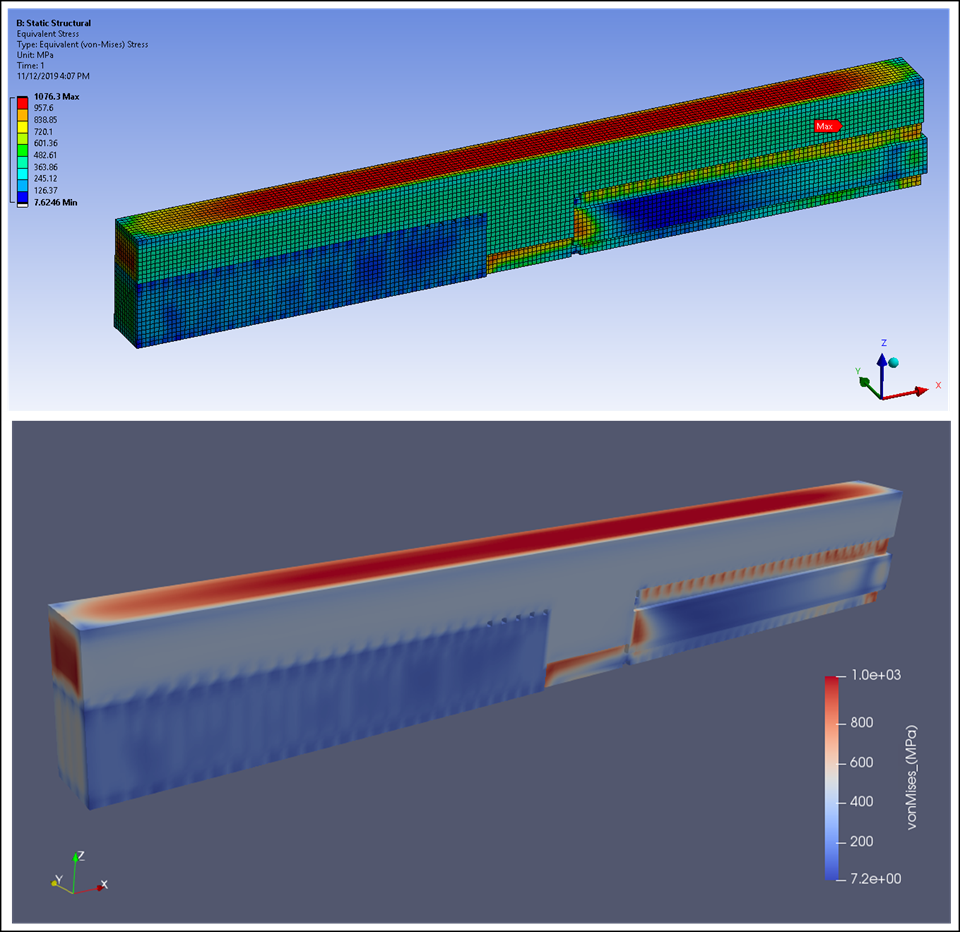Select the dark blue 126.37 legend band
Screen dimensions: 960x932
pyautogui.click(x=24, y=196)
